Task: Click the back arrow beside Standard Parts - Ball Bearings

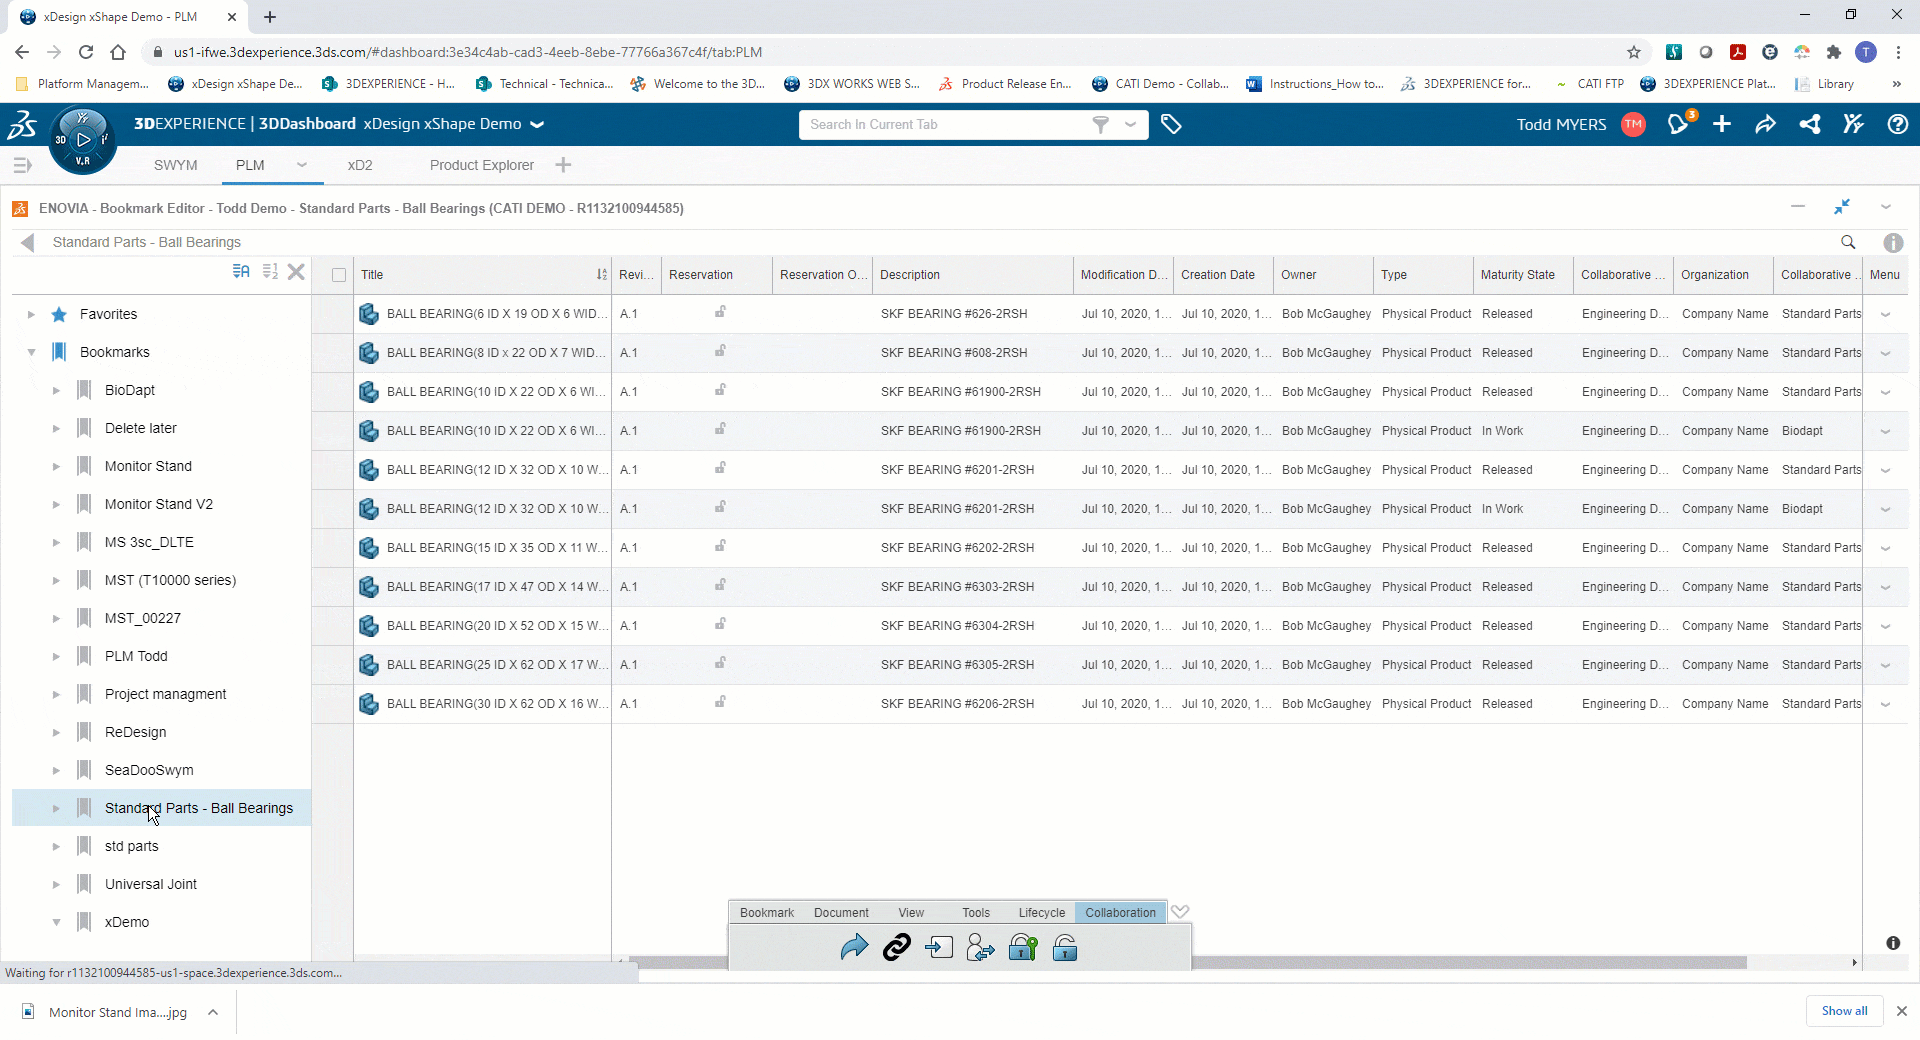Action: (28, 242)
